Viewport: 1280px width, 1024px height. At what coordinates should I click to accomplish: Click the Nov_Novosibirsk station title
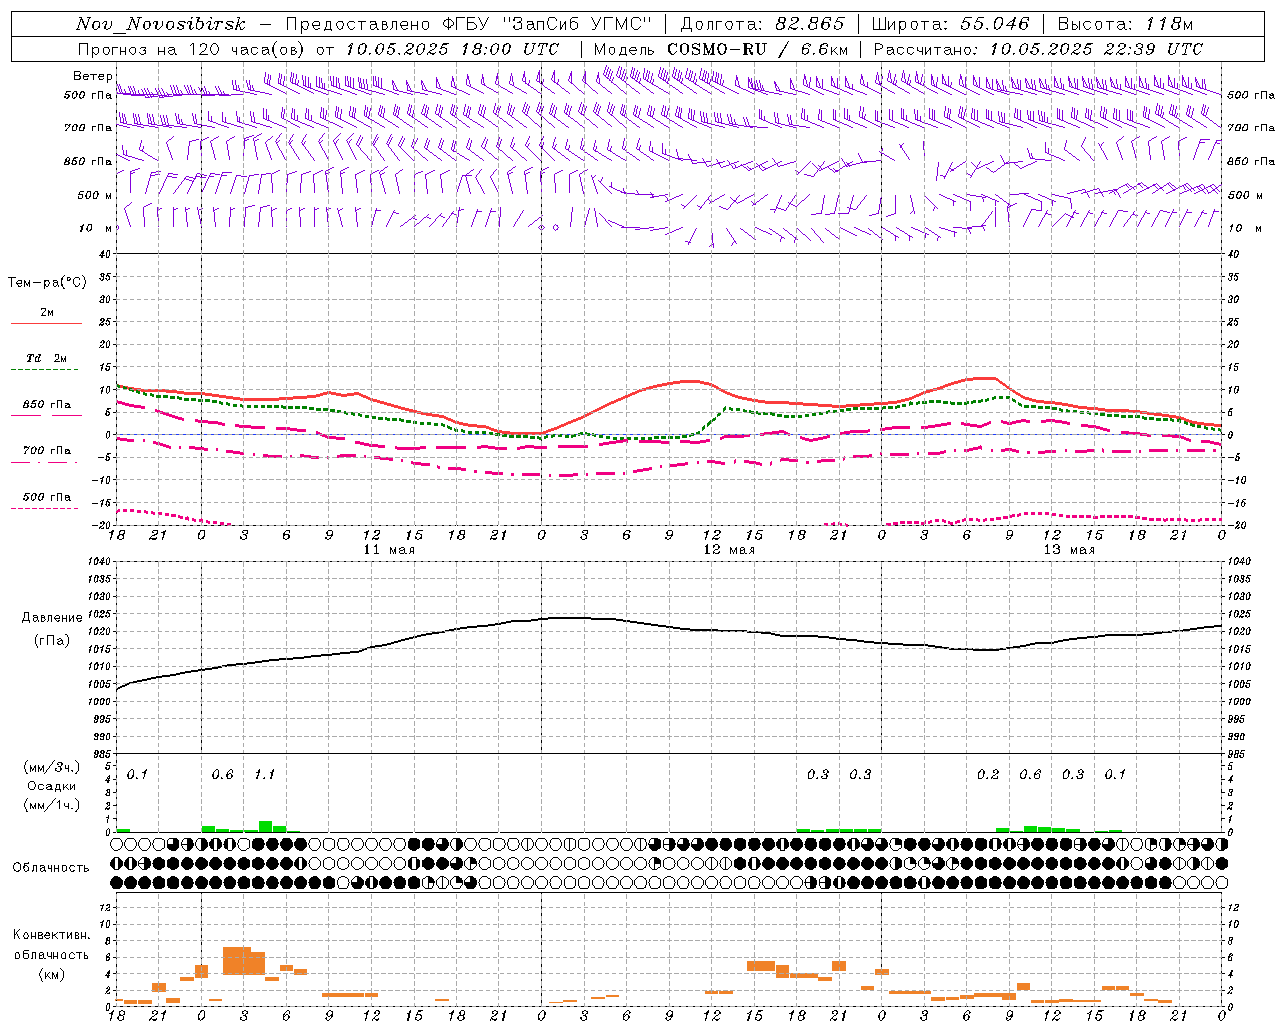161,24
